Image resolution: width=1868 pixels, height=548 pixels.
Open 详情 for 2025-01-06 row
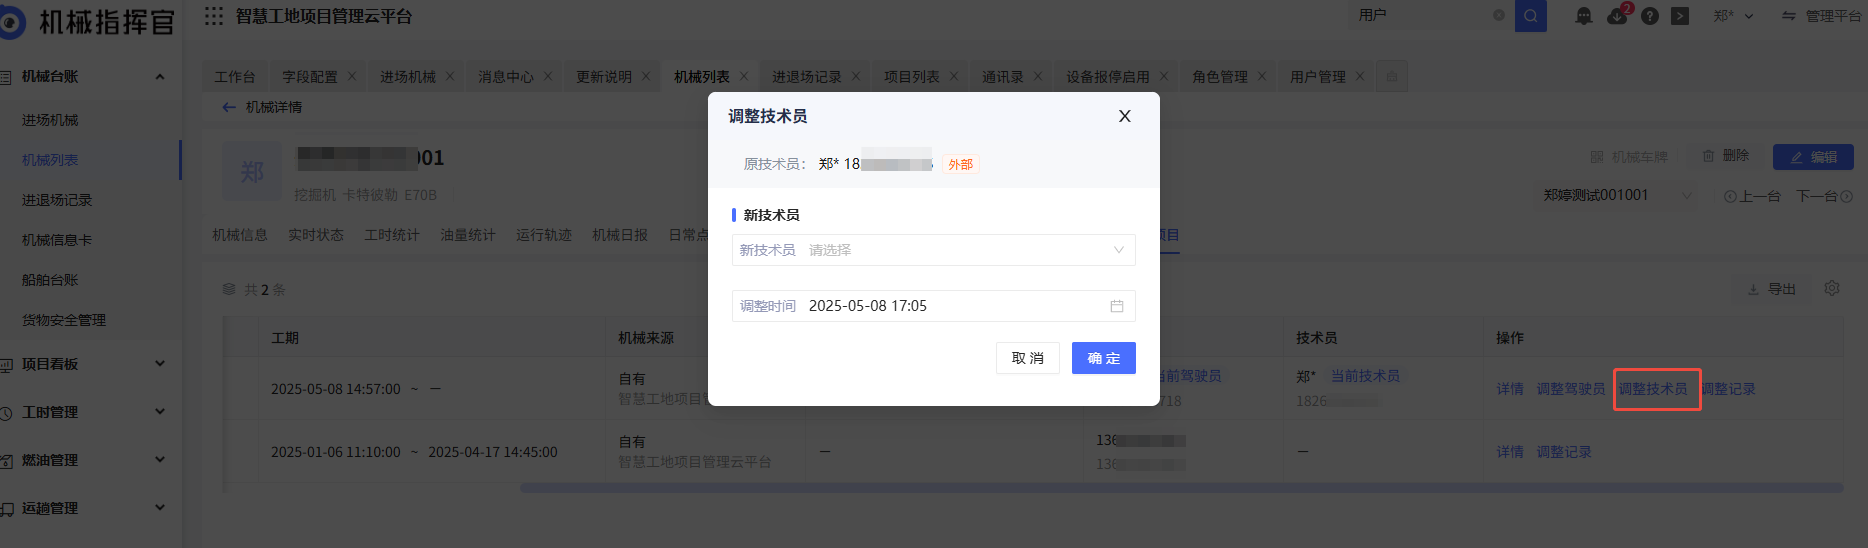(1510, 452)
